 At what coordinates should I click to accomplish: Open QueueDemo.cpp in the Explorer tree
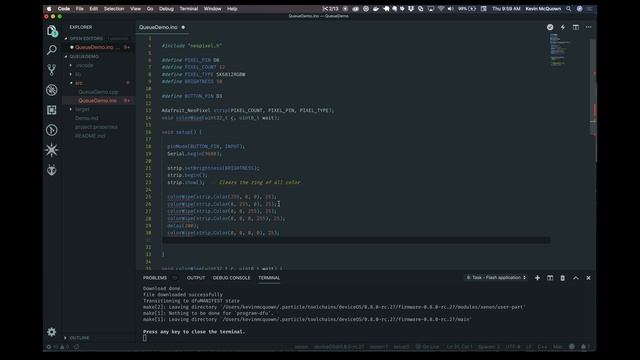pyautogui.click(x=98, y=92)
